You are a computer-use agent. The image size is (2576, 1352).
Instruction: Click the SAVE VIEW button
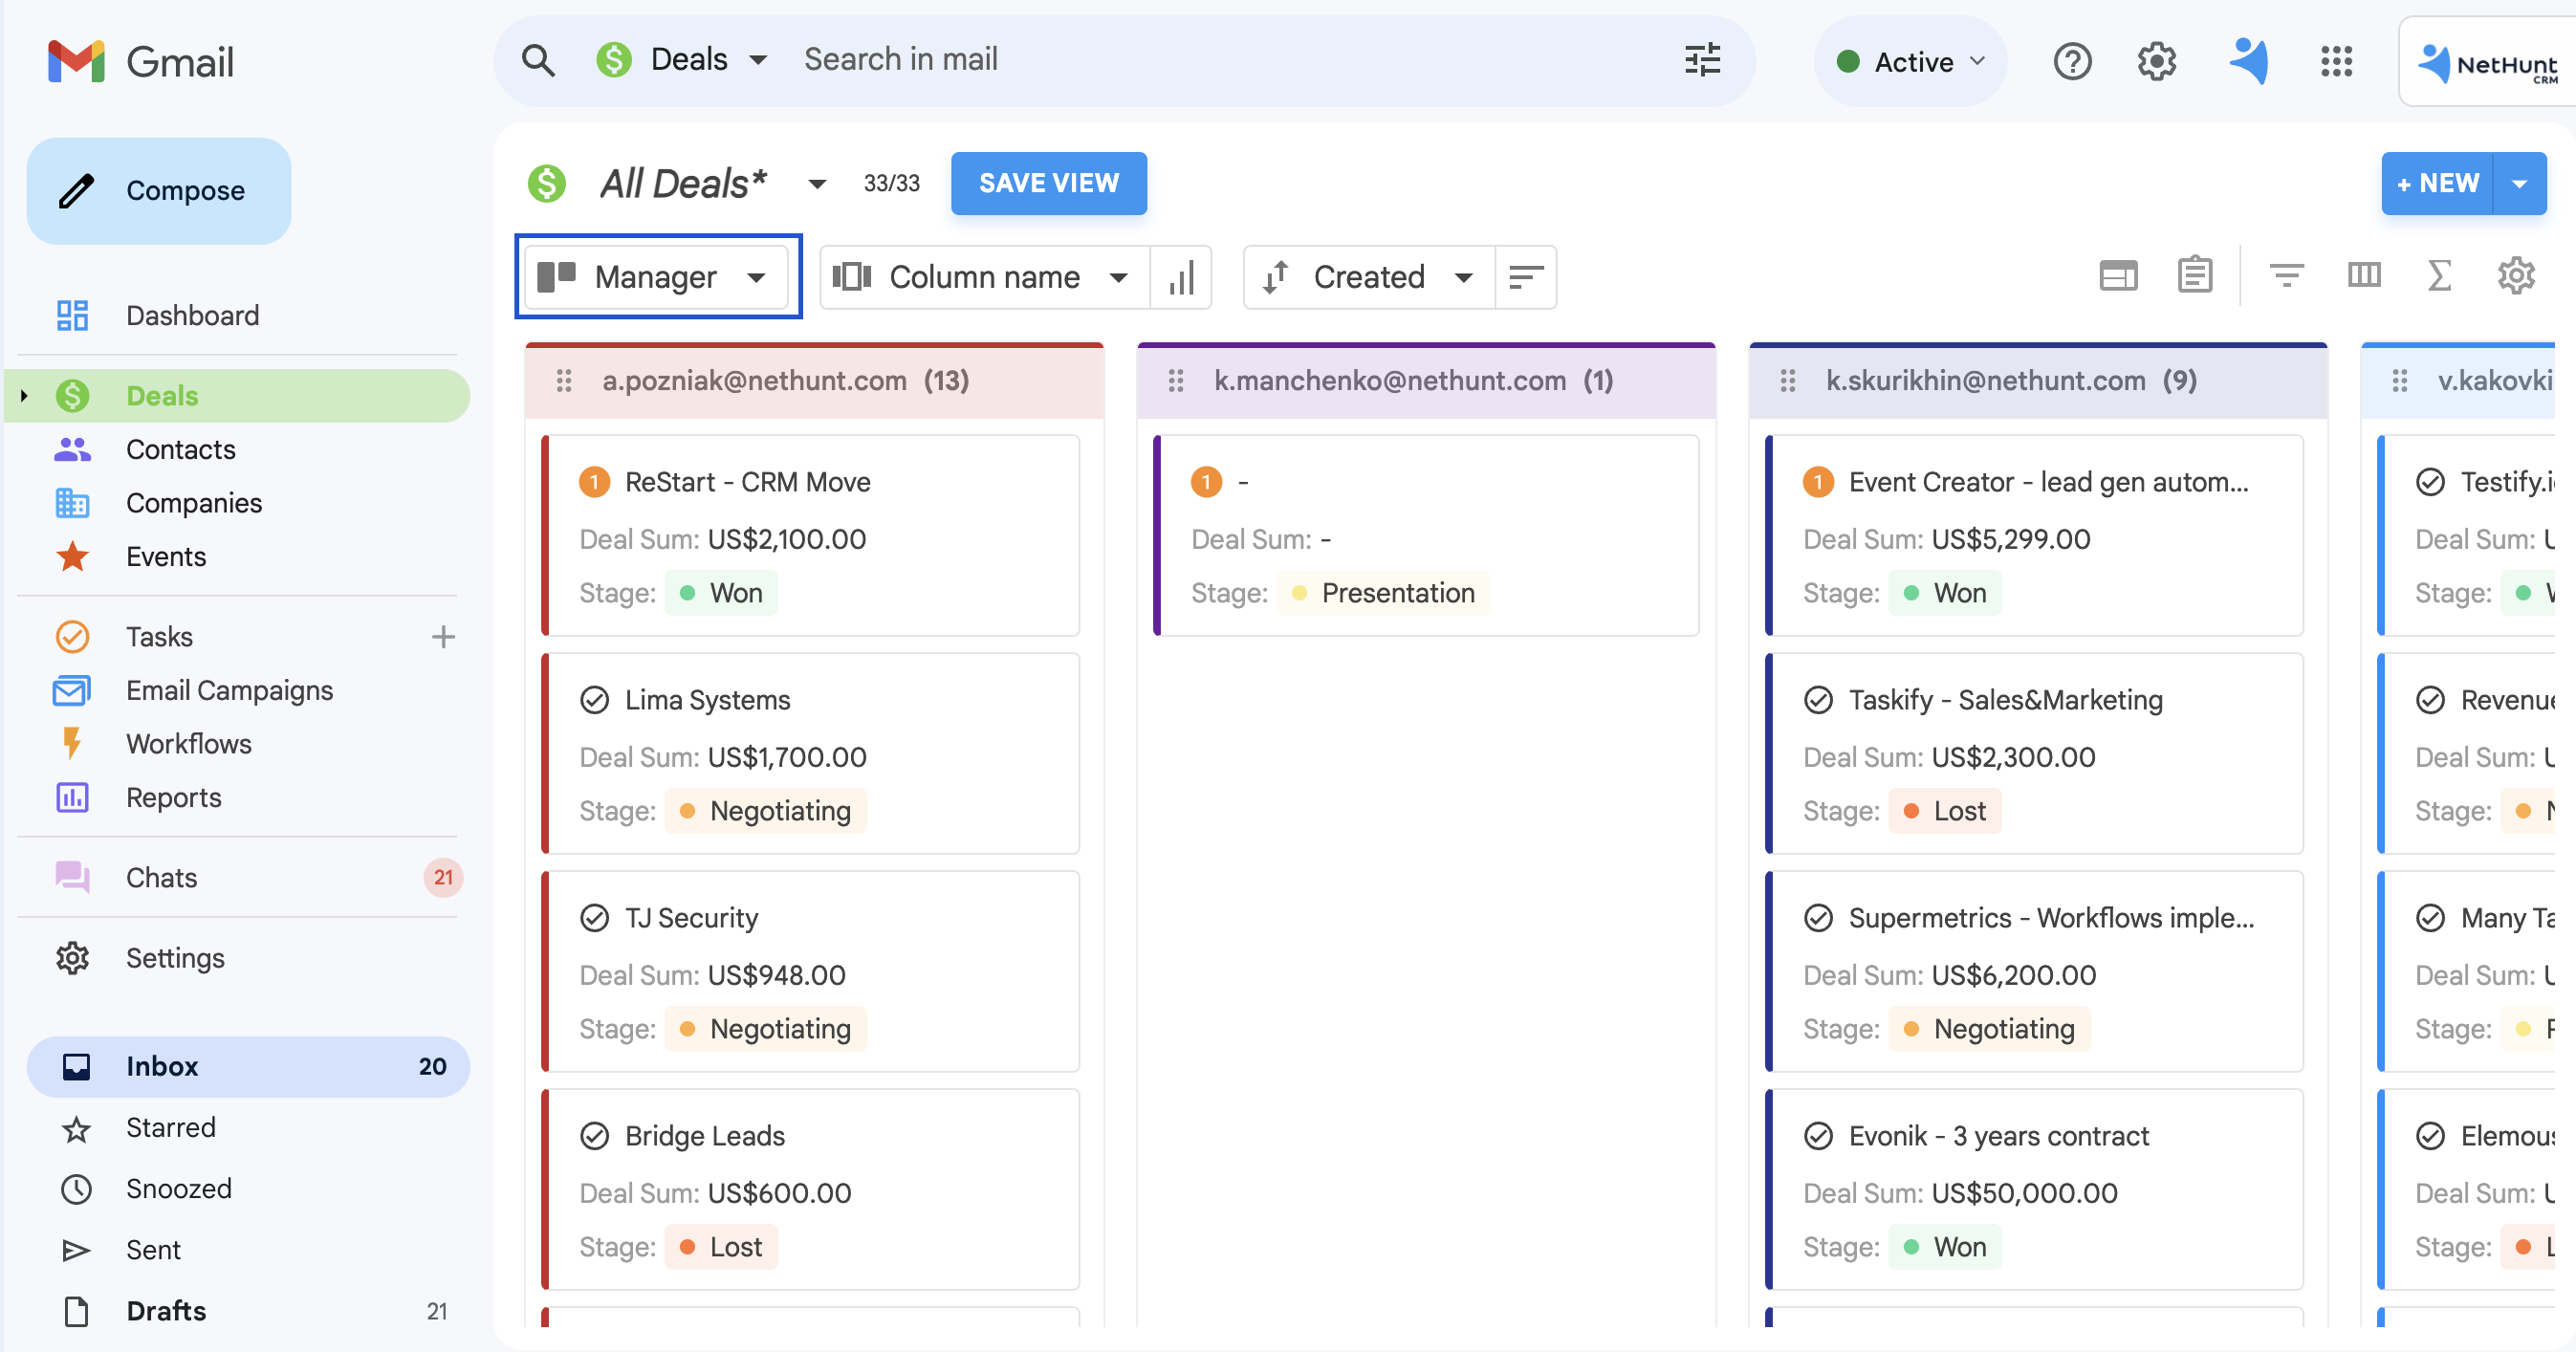coord(1048,183)
